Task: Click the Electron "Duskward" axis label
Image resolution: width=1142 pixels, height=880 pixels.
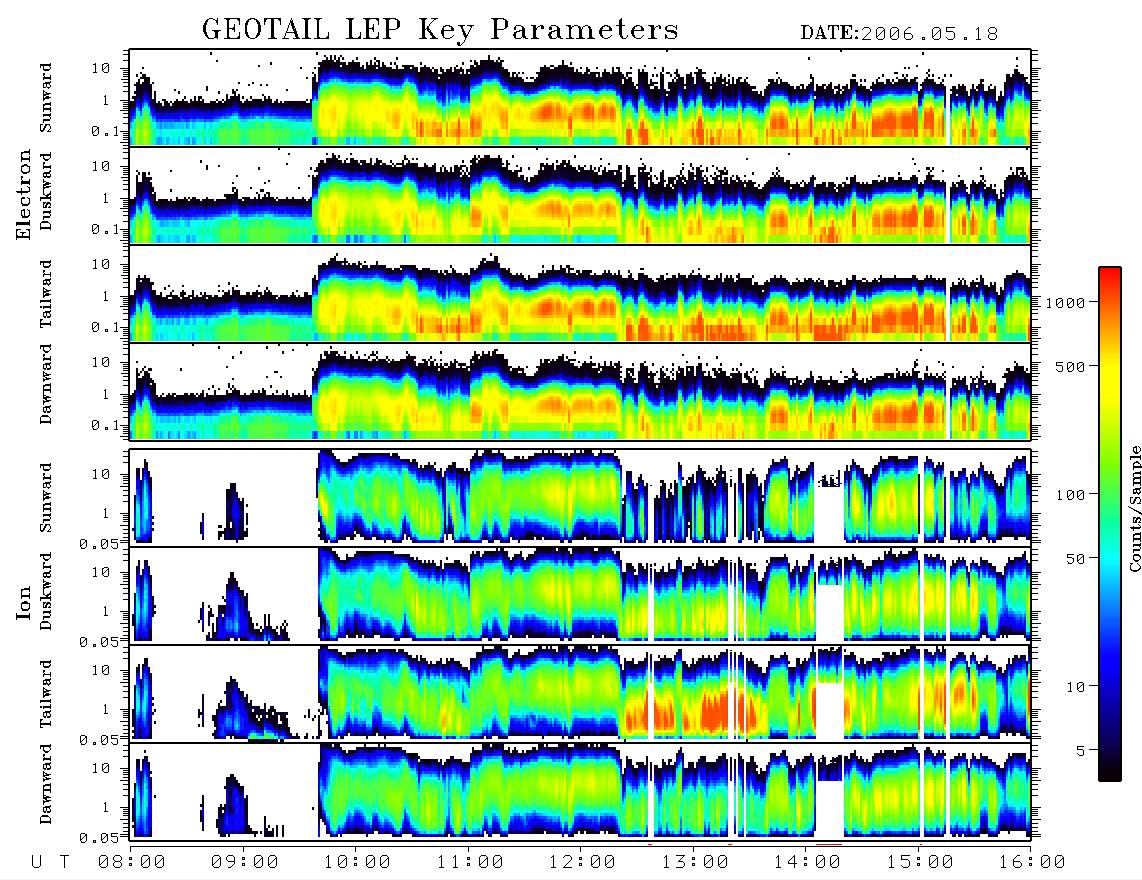Action: coord(46,192)
